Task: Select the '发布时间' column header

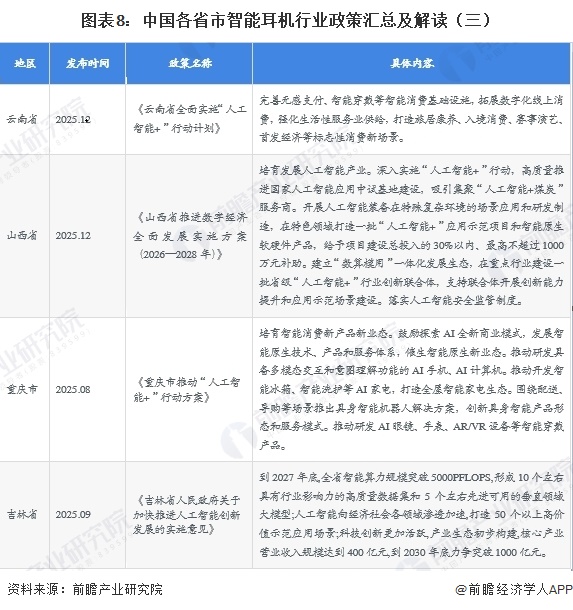Action: click(x=88, y=63)
